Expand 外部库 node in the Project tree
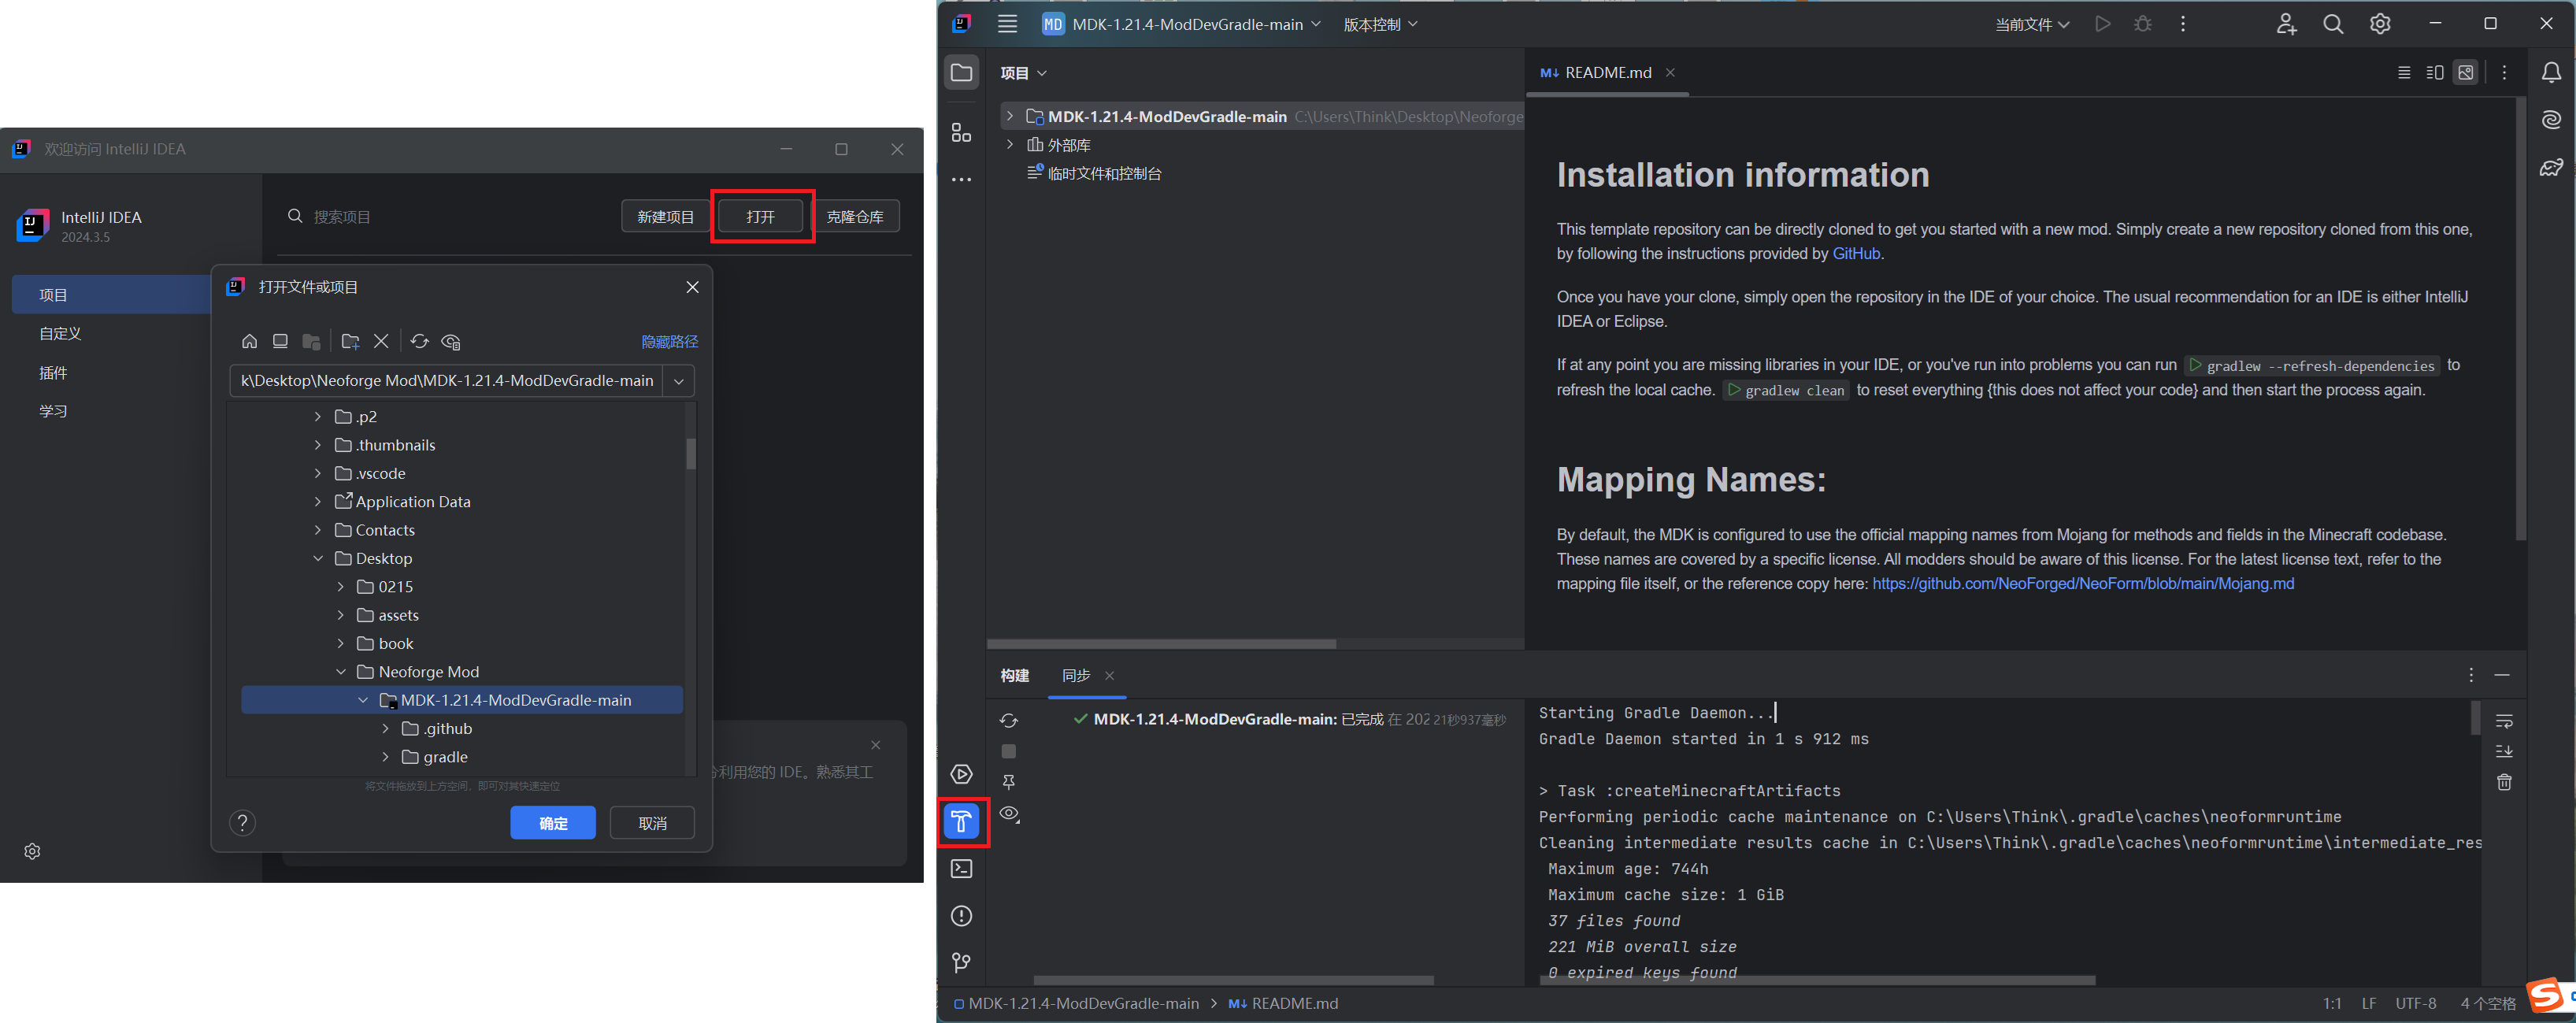The image size is (2576, 1023). click(1010, 145)
